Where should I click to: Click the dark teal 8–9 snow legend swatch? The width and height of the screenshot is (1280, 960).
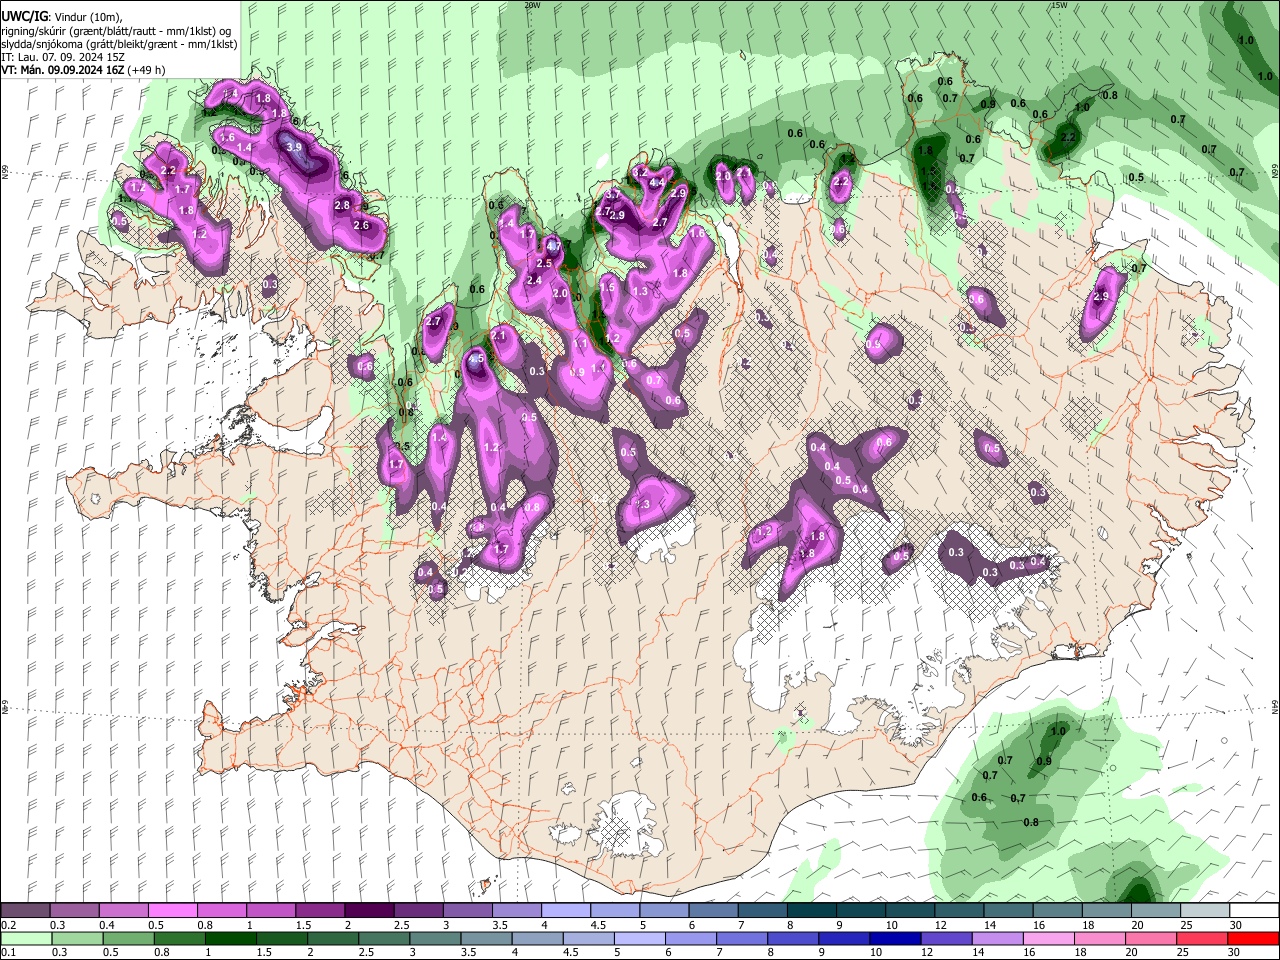coord(810,910)
